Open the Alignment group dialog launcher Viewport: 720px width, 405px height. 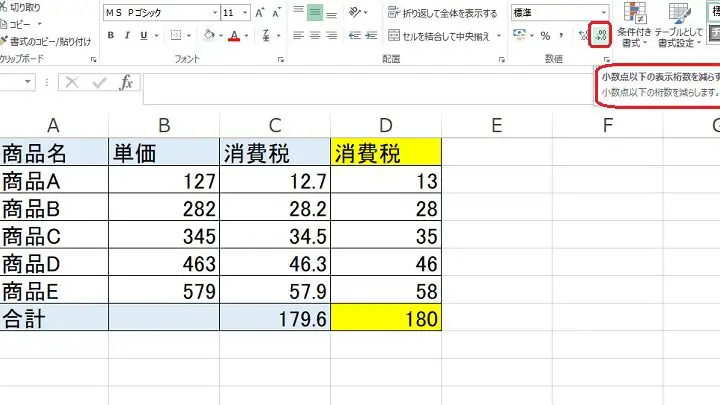[x=502, y=59]
